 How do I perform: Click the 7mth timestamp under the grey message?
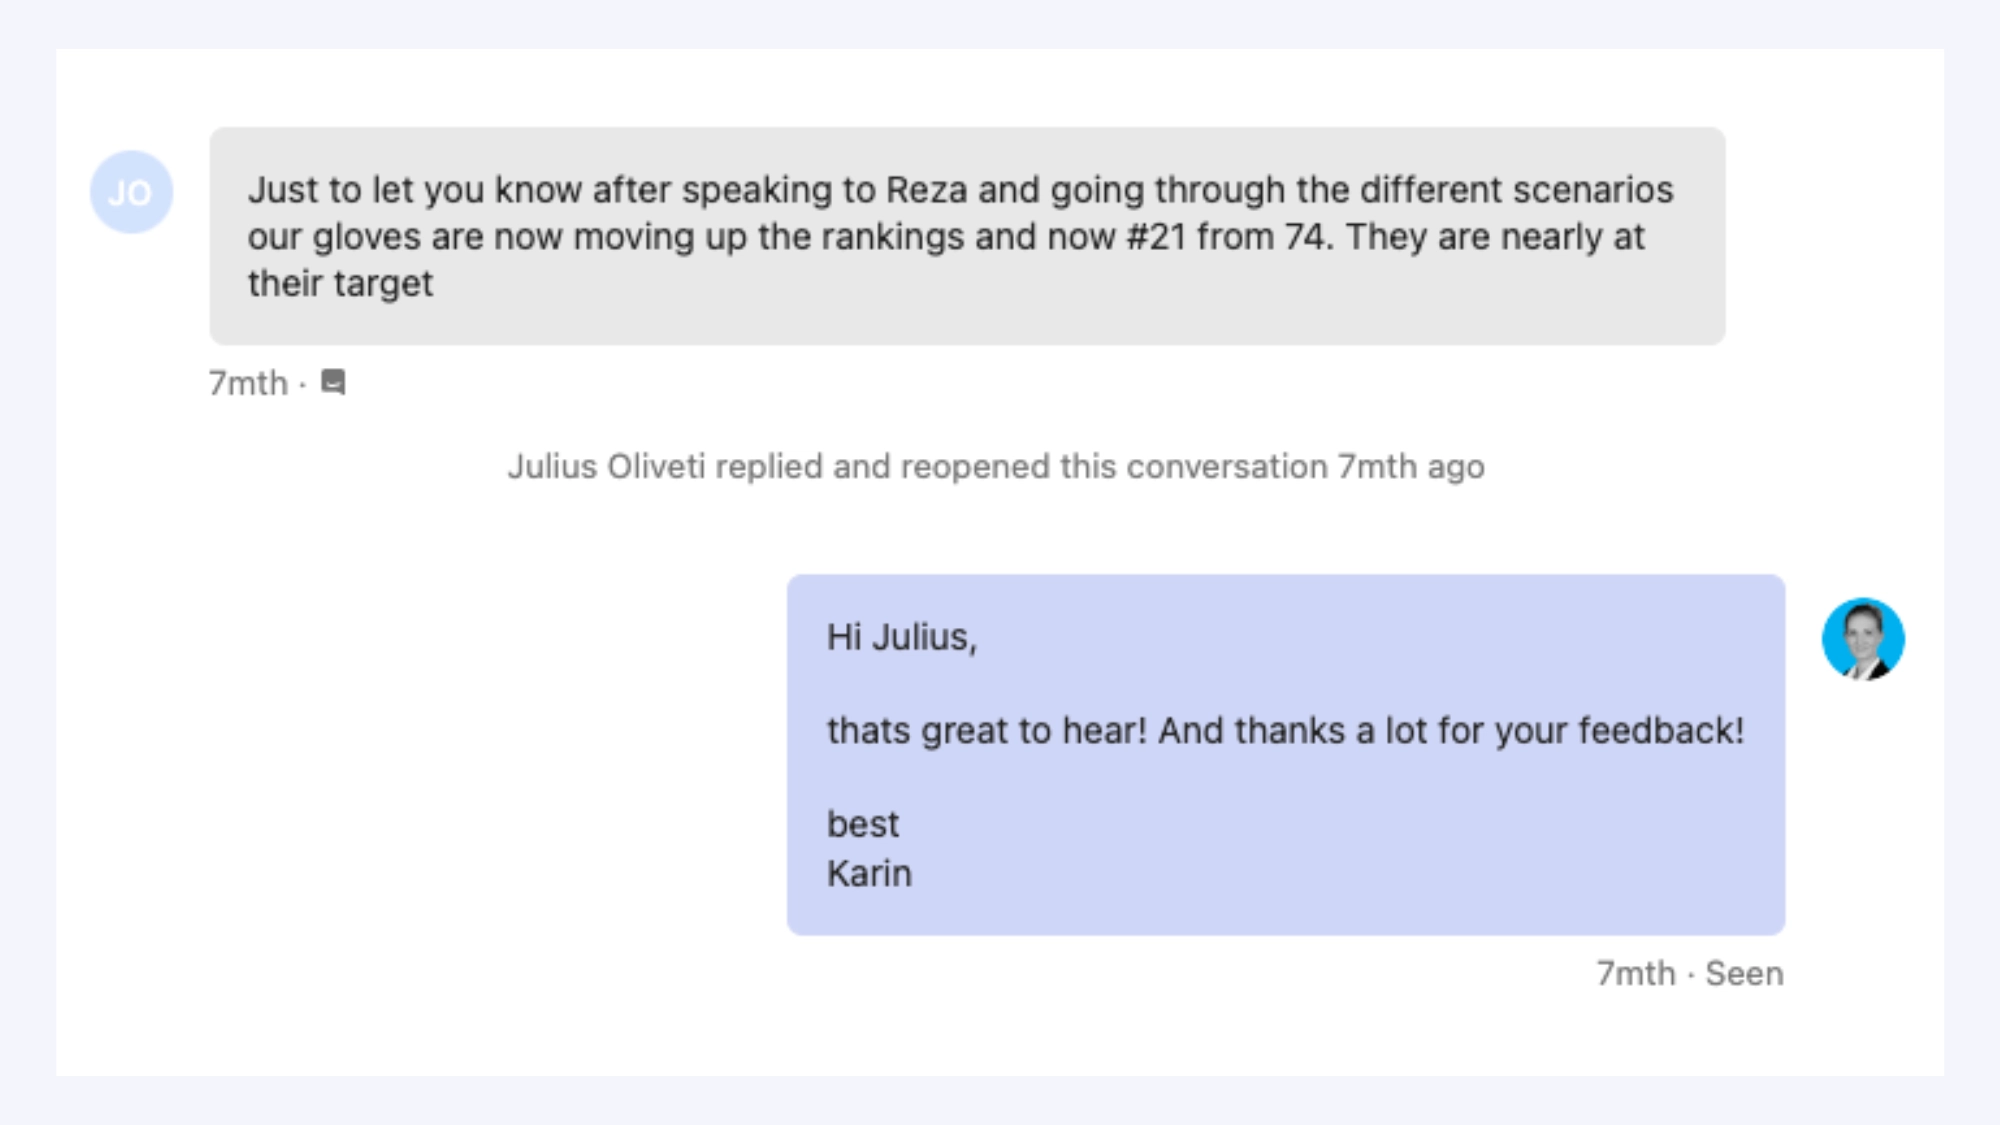click(x=248, y=383)
